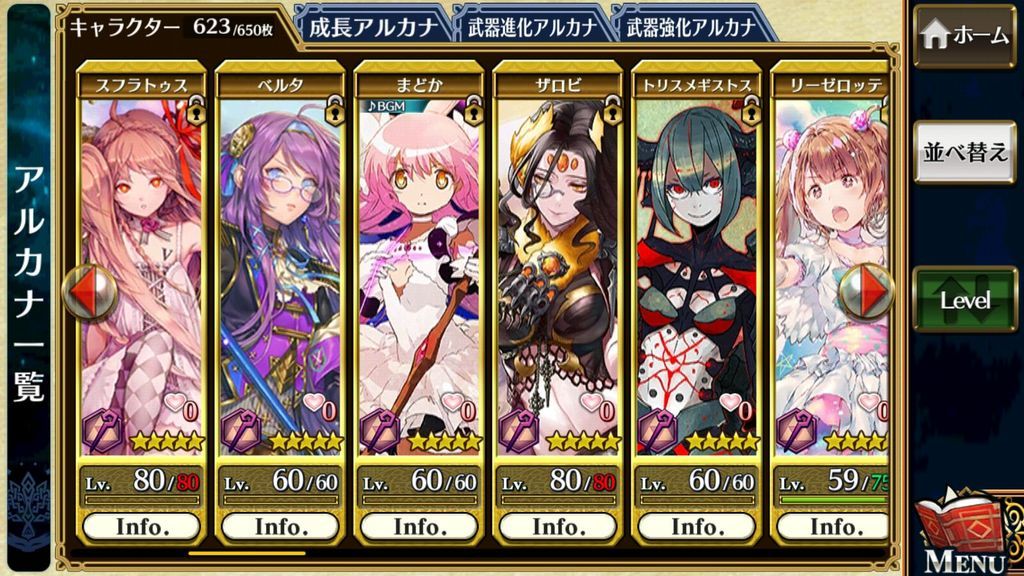Open Info. for まどか
Viewport: 1024px width, 576px height.
click(x=419, y=527)
